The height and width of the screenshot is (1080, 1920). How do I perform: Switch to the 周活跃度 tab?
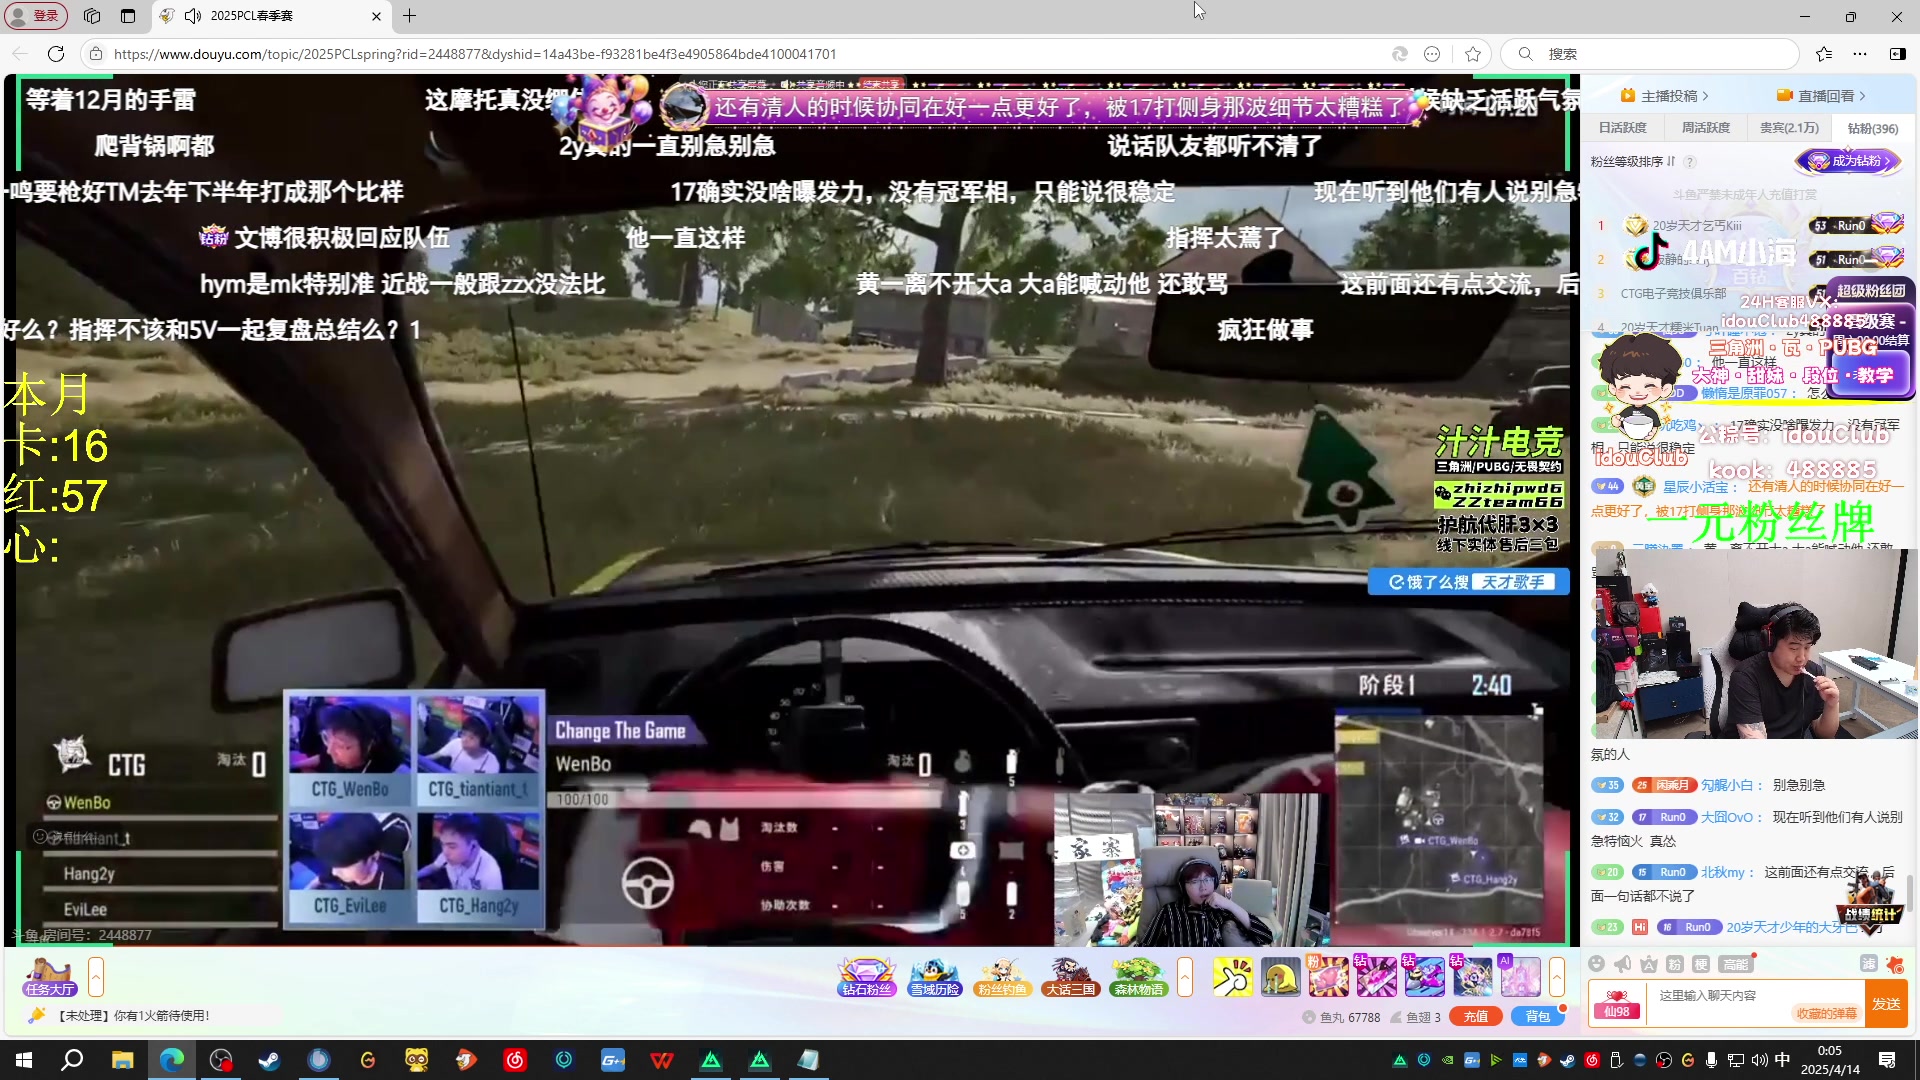click(1705, 128)
